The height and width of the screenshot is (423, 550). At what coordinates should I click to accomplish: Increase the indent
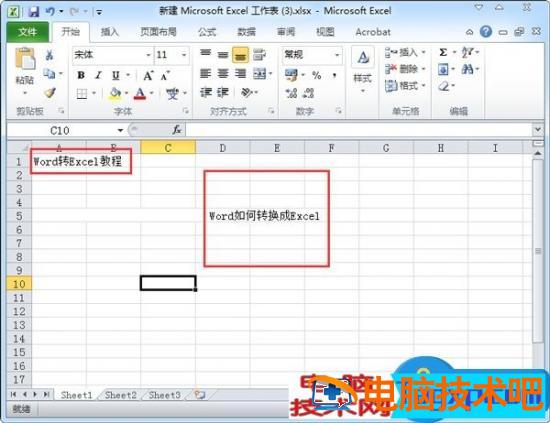coord(223,93)
